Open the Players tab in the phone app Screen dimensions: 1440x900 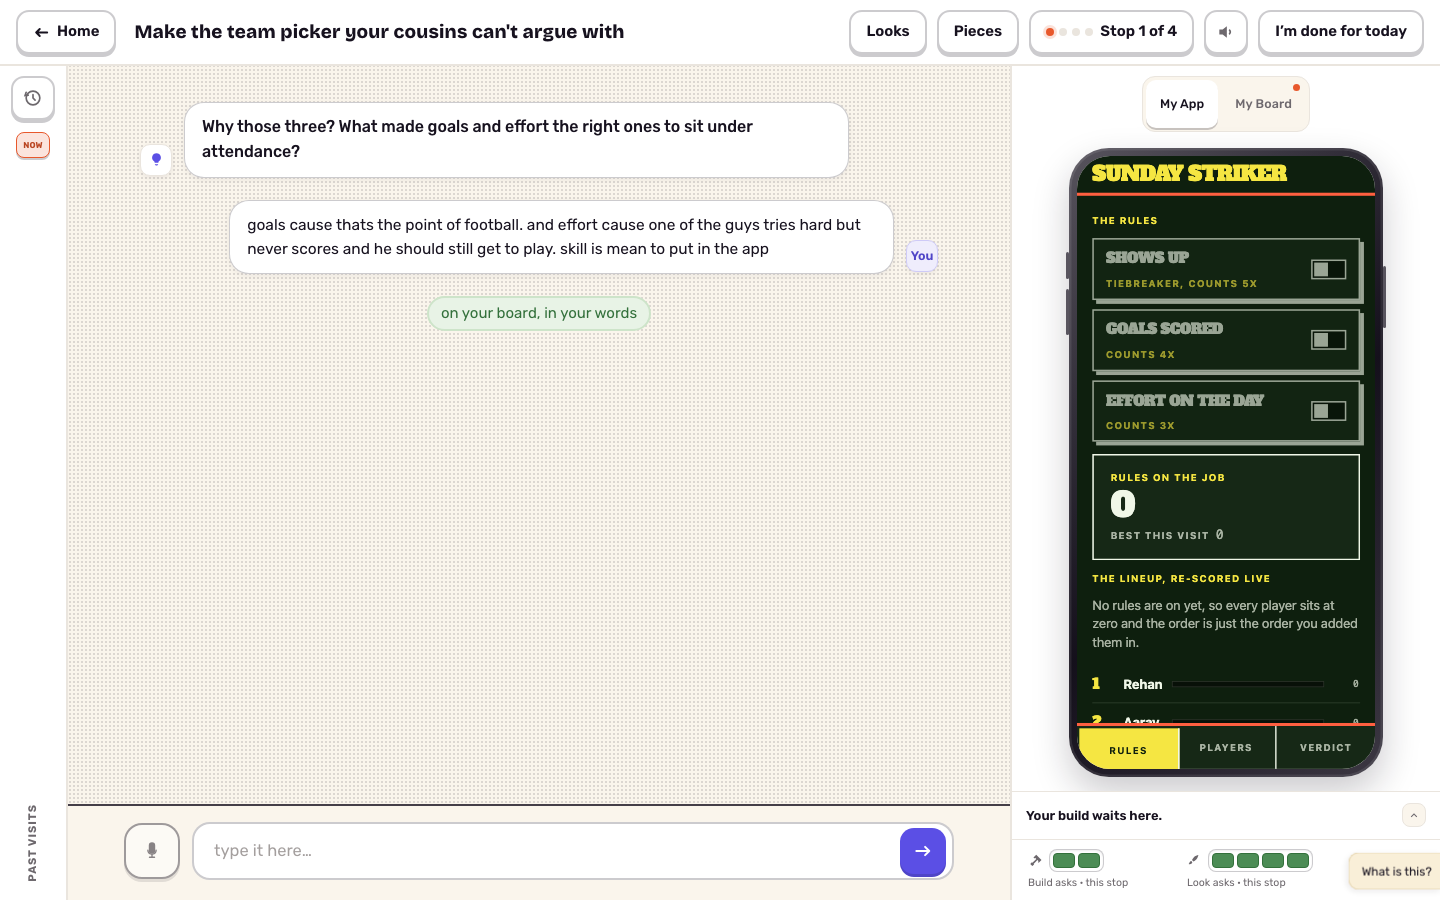(1226, 748)
